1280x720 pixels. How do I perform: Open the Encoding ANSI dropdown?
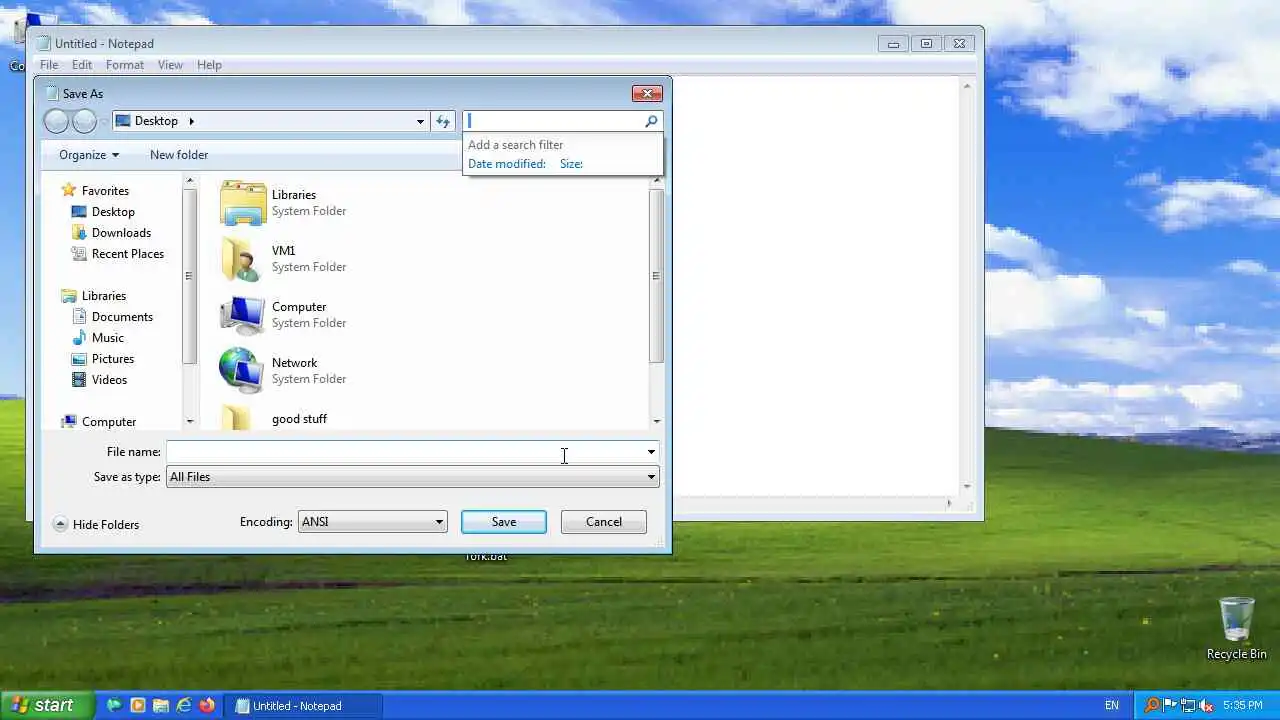pyautogui.click(x=372, y=521)
